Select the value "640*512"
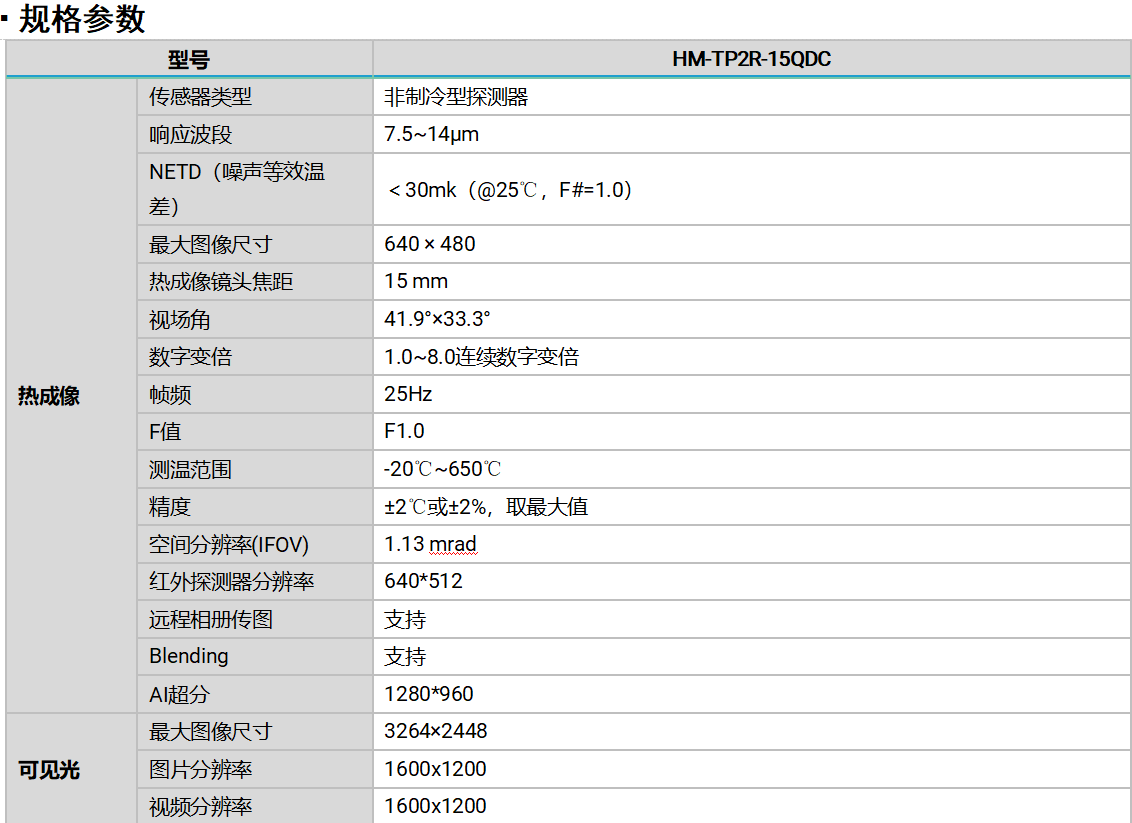Screen dimensions: 1132x823 423,581
